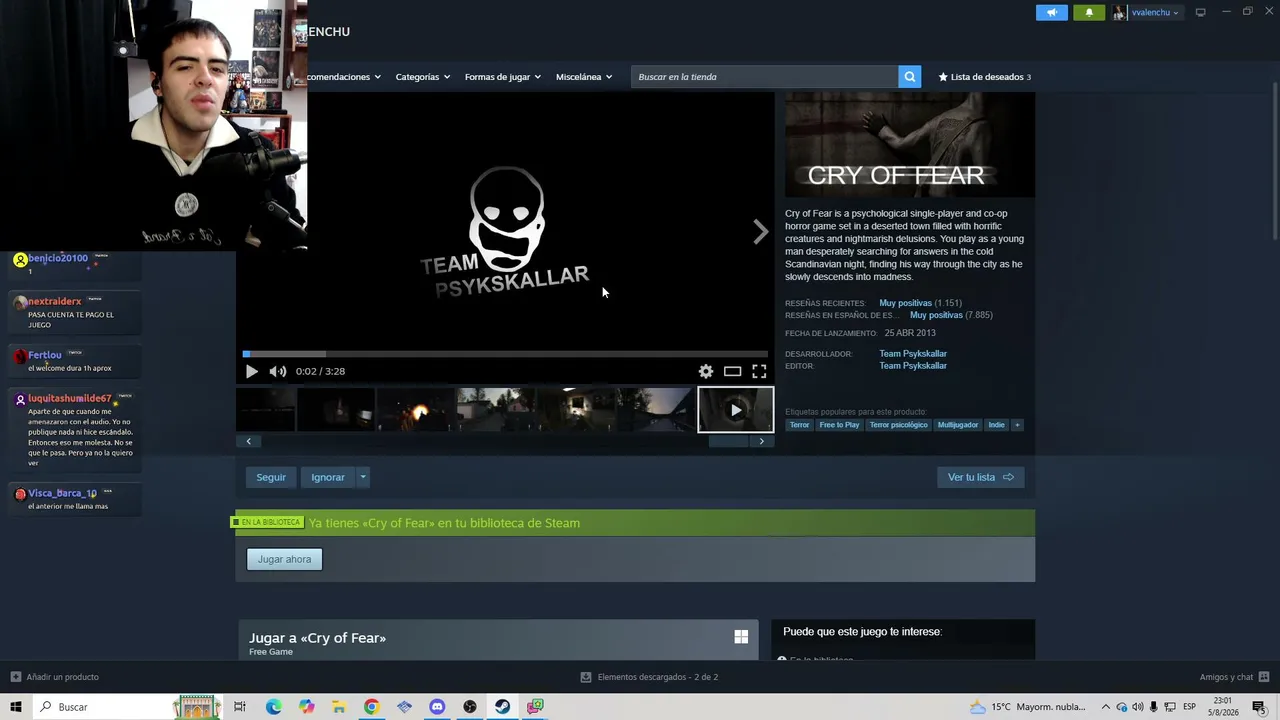Viewport: 1280px width, 720px height.
Task: Switch to Steam taskbar icon
Action: tap(502, 707)
